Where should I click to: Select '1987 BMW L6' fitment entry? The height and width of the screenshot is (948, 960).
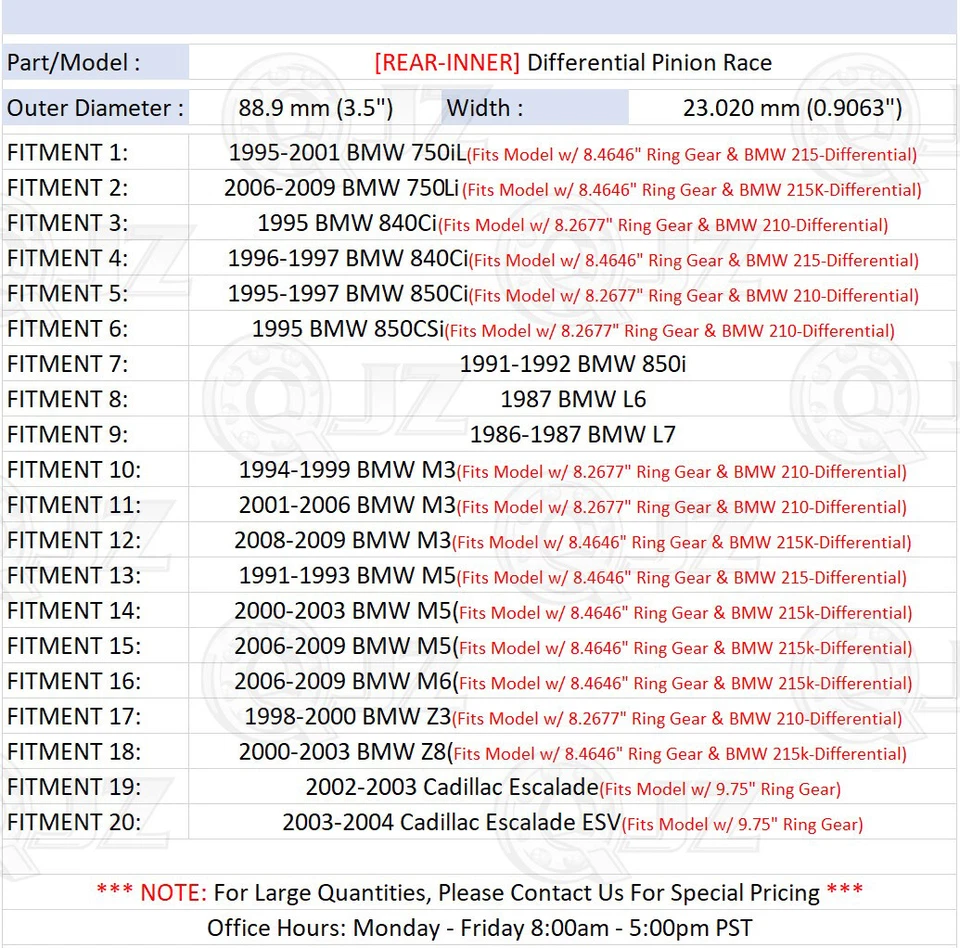573,399
